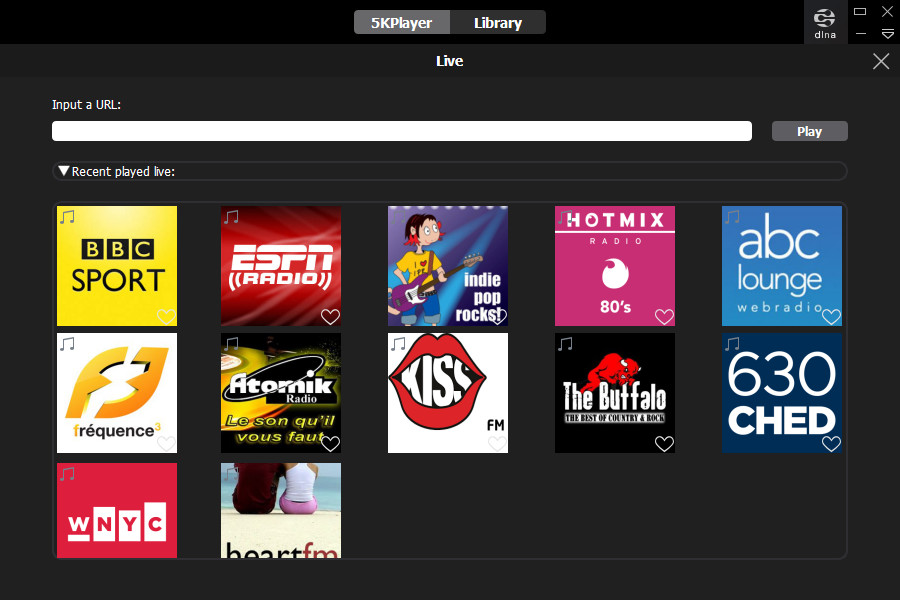Click the Input a URL text field
This screenshot has height=600, width=900.
401,131
